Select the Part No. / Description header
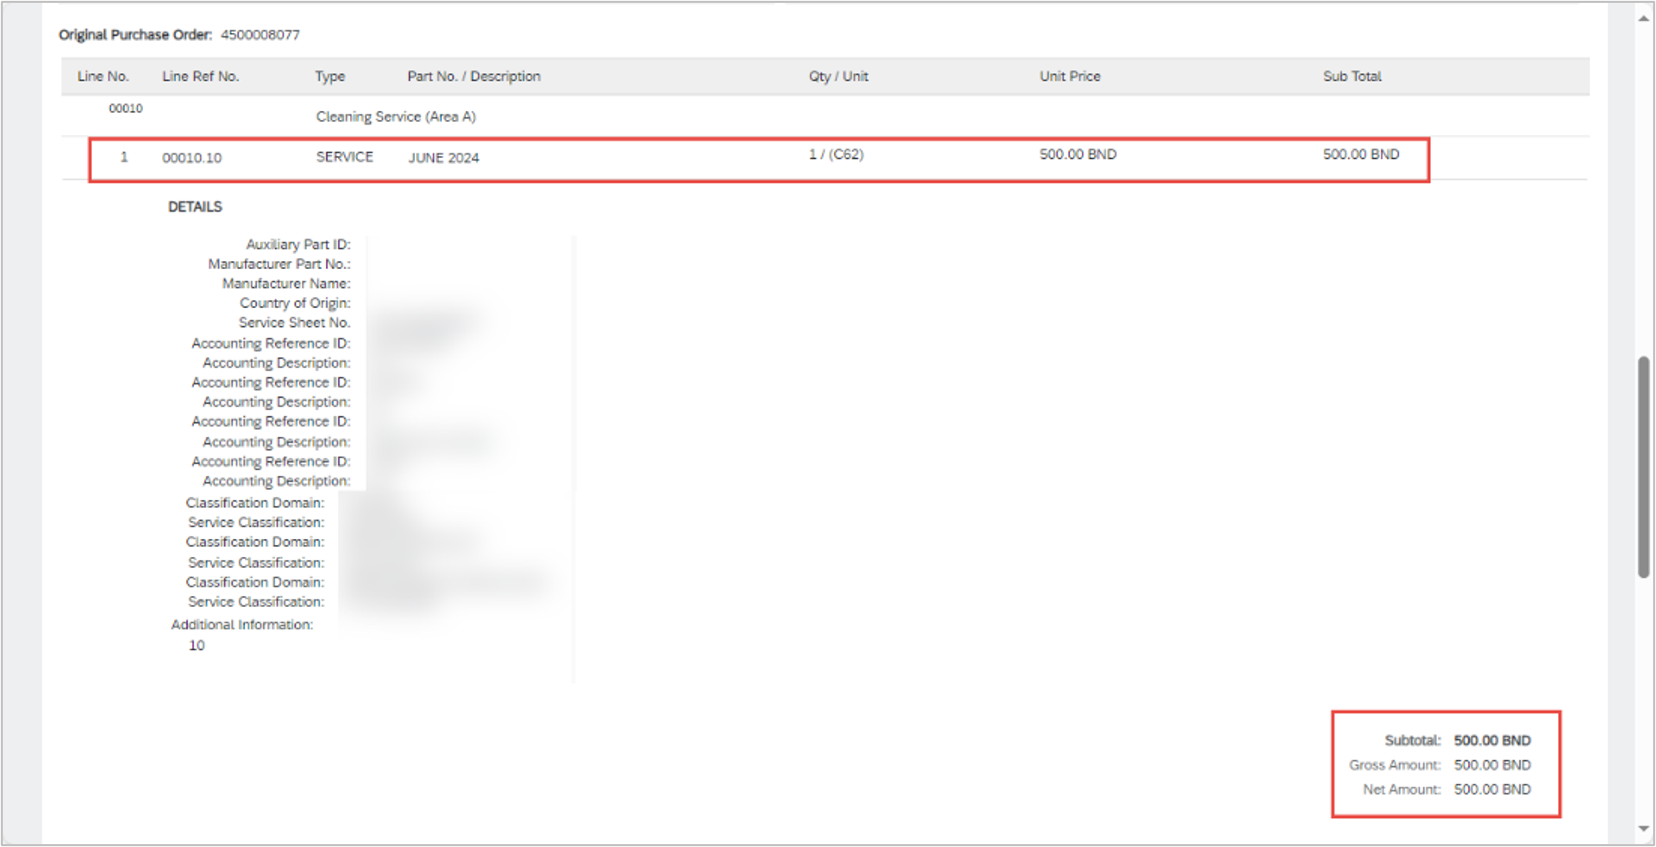The width and height of the screenshot is (1656, 847). pyautogui.click(x=473, y=76)
